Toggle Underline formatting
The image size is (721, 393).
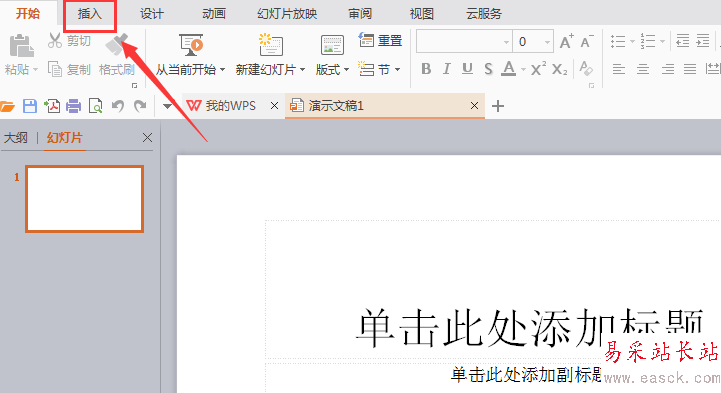click(467, 69)
